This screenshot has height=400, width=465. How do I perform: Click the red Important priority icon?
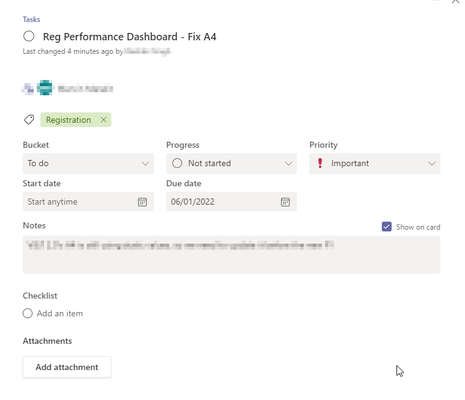coord(320,163)
